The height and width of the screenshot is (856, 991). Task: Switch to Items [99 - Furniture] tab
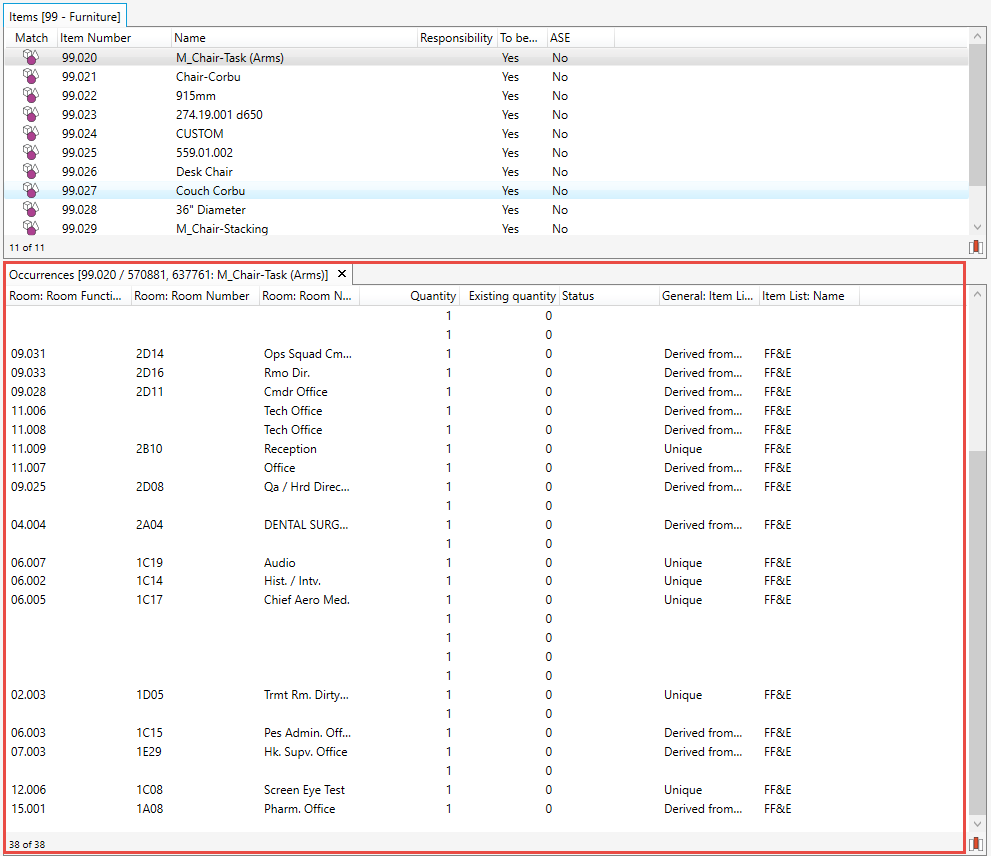(x=65, y=16)
